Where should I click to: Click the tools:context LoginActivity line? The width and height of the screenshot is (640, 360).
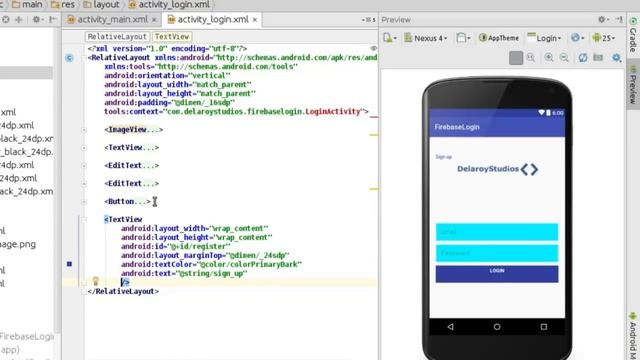[x=236, y=112]
